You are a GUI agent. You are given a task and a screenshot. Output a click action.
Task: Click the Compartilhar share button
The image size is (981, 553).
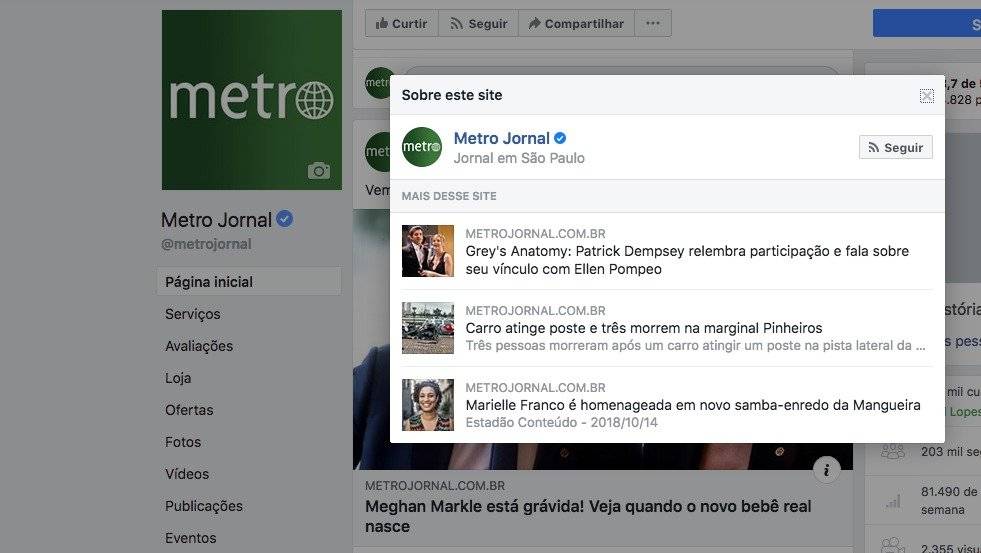576,24
